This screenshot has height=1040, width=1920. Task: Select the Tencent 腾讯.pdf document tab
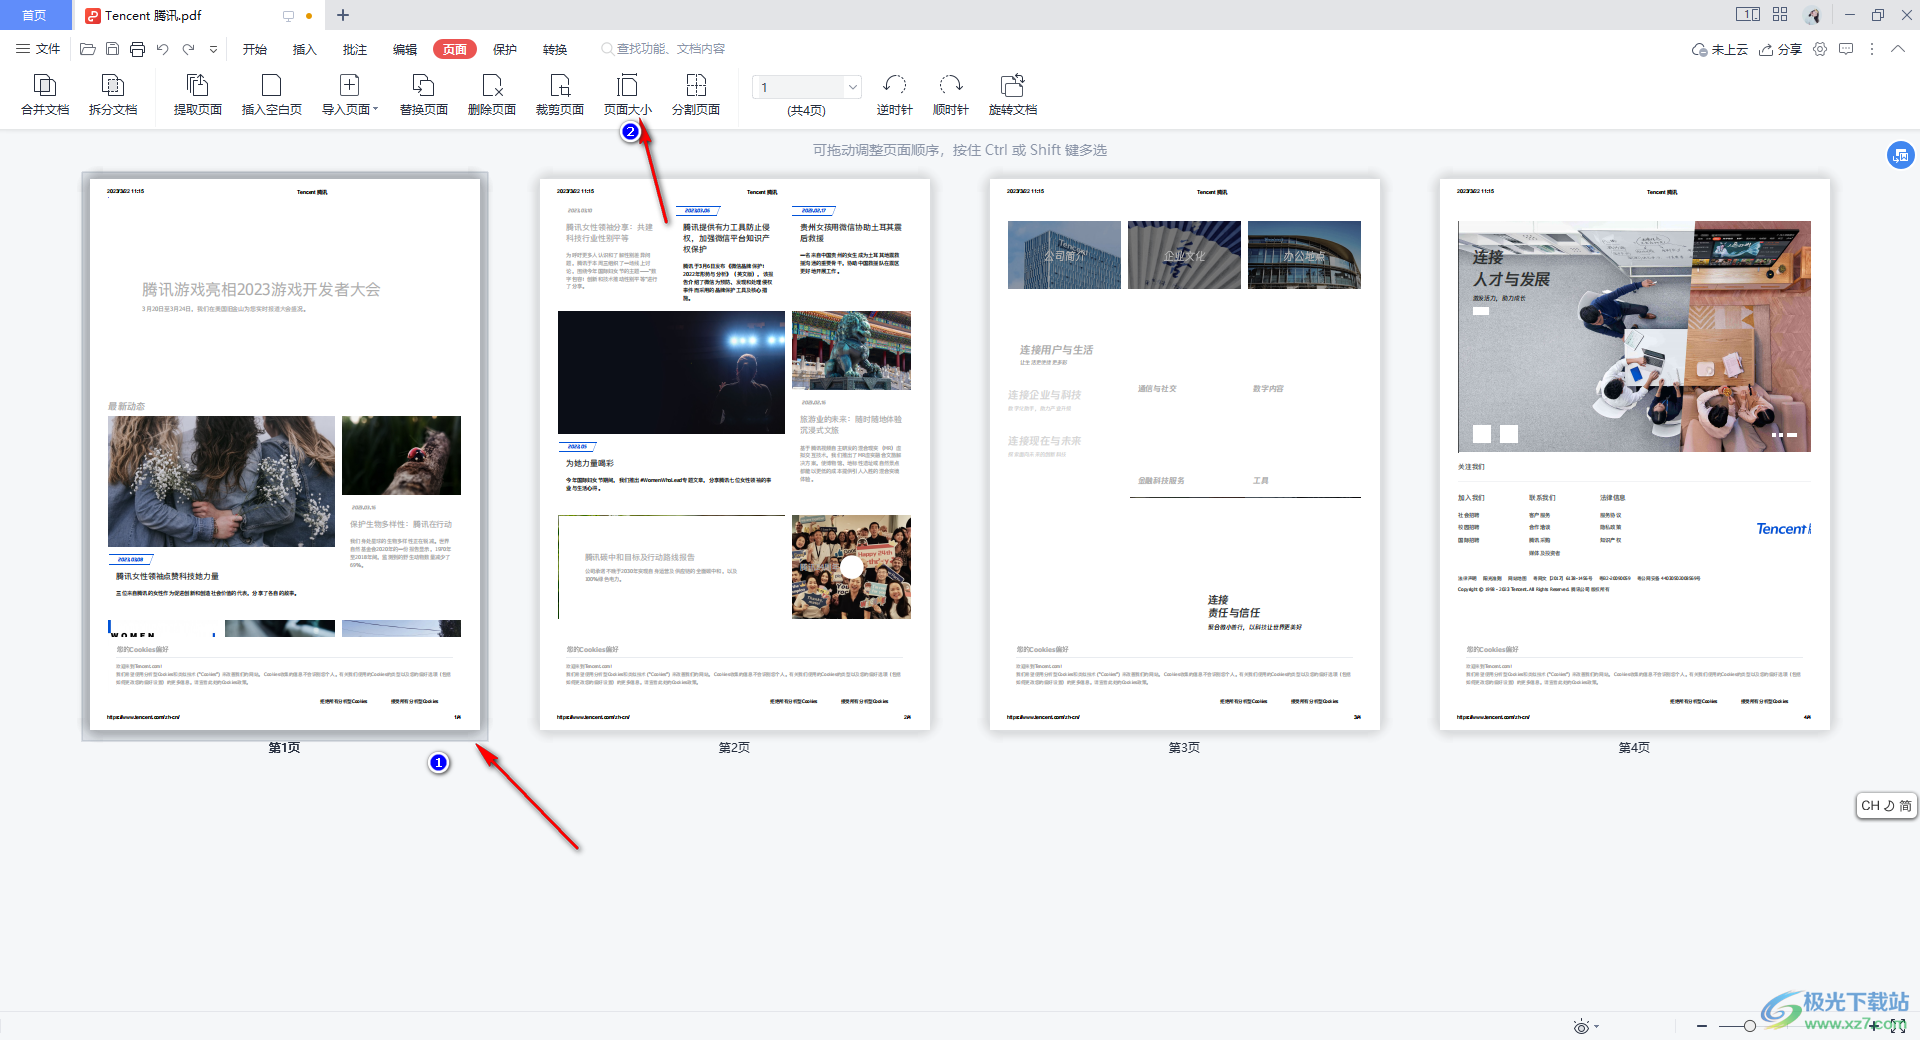(x=153, y=15)
